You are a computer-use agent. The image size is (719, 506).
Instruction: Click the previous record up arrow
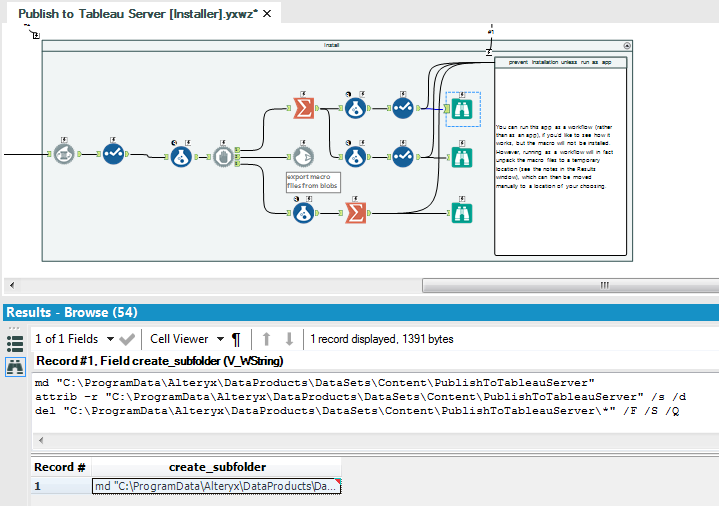pyautogui.click(x=266, y=339)
